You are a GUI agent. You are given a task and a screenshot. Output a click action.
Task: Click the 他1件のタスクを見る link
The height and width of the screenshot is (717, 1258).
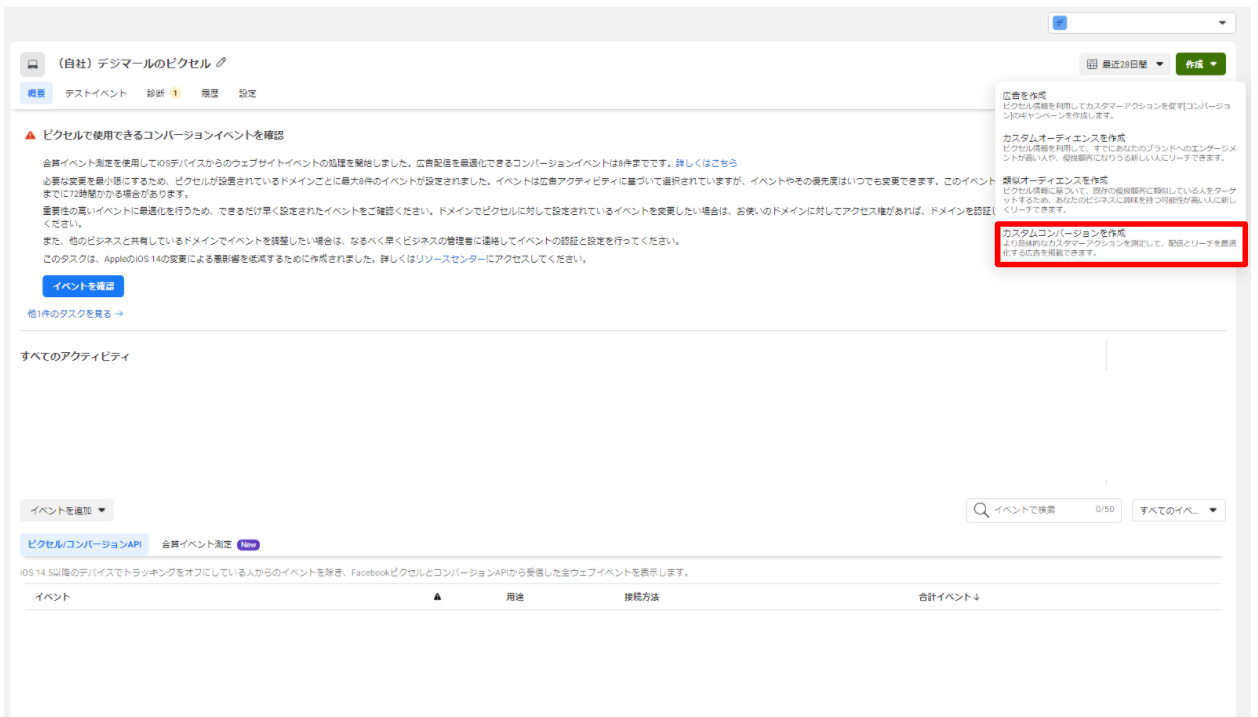point(76,313)
